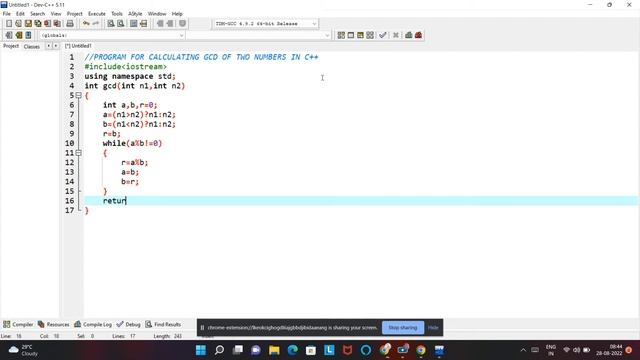The height and width of the screenshot is (360, 640).
Task: Open Find with the toolbar icon
Action: pyautogui.click(x=111, y=24)
